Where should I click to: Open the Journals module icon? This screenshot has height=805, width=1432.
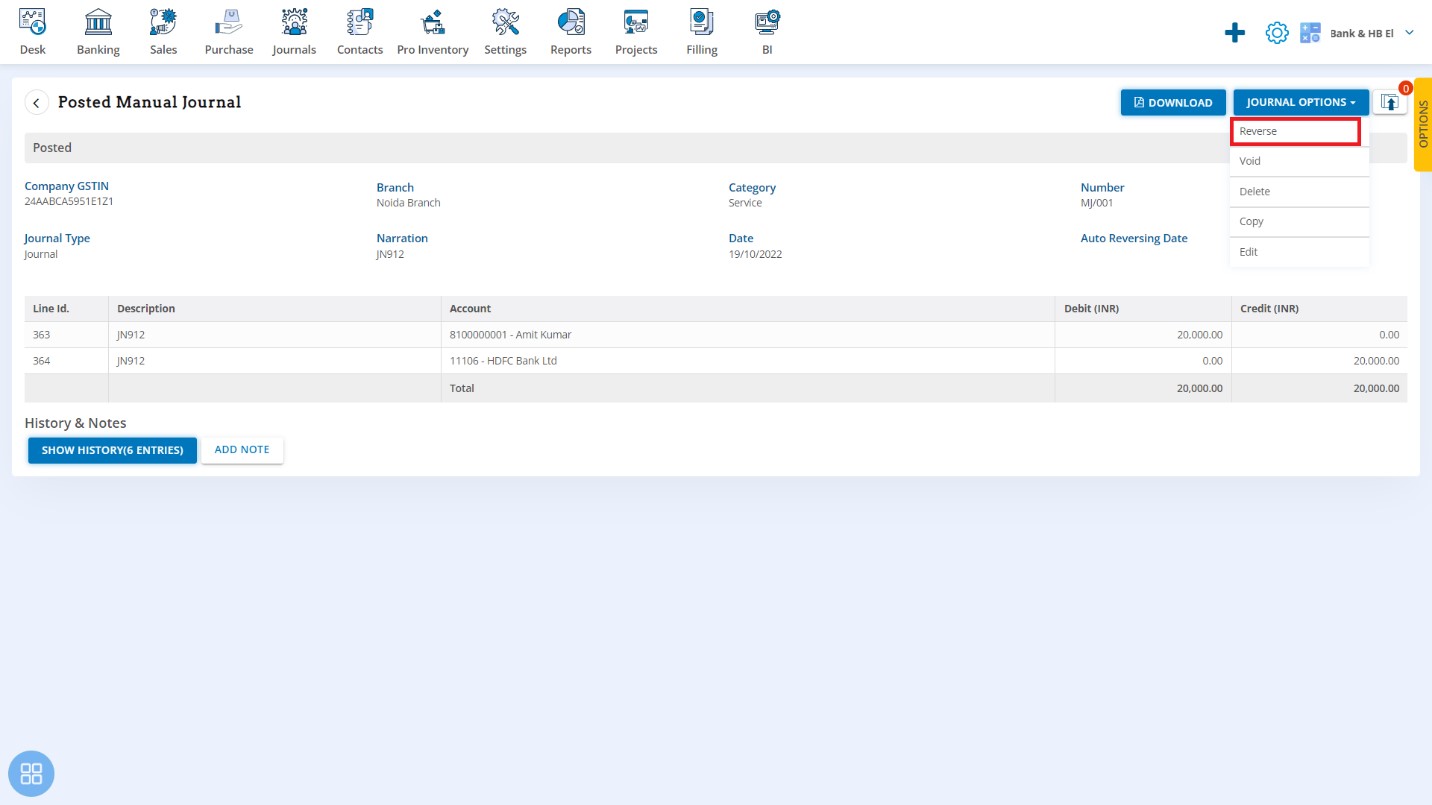(x=294, y=31)
